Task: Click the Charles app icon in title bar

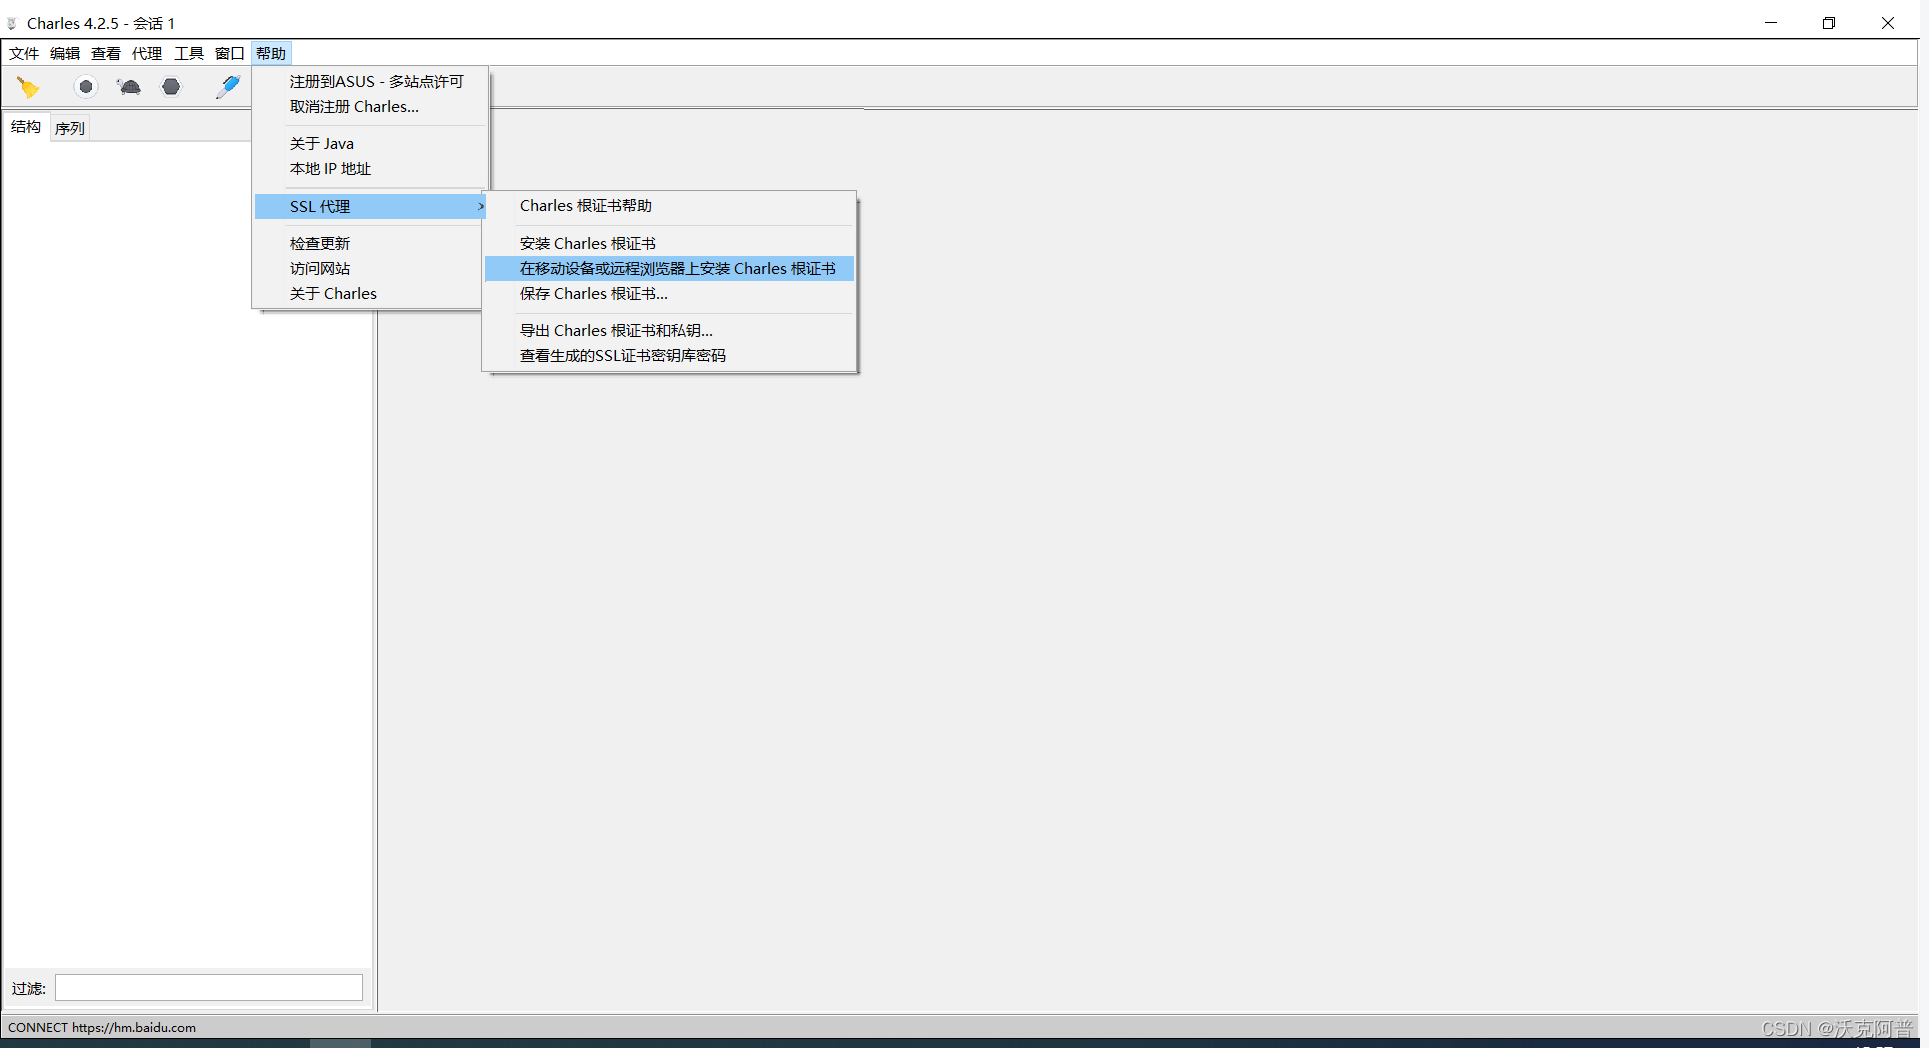Action: pyautogui.click(x=12, y=23)
